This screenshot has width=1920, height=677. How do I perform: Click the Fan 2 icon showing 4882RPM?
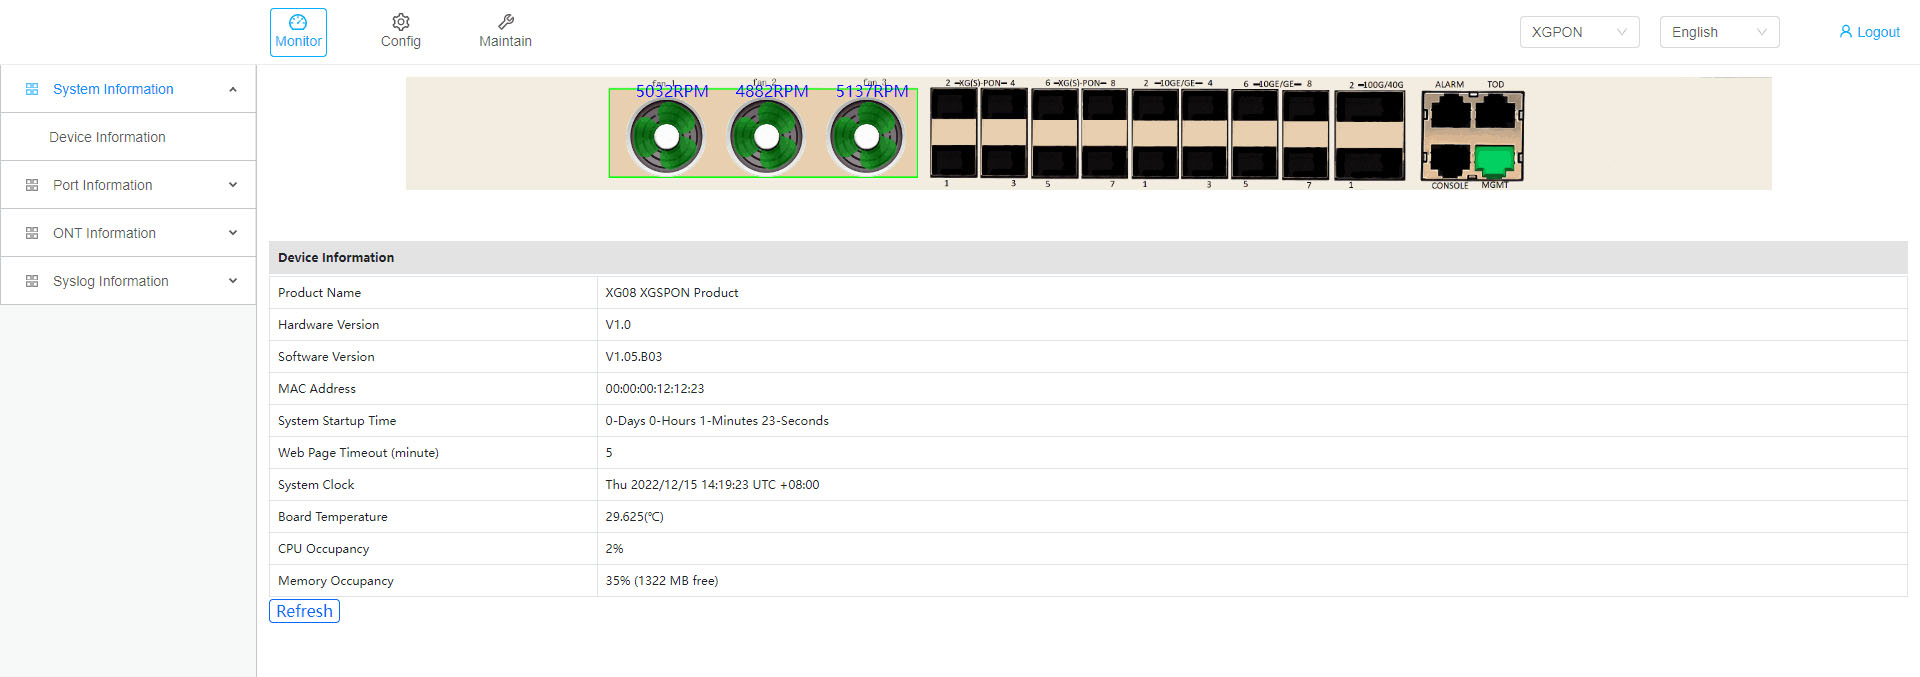[x=766, y=137]
